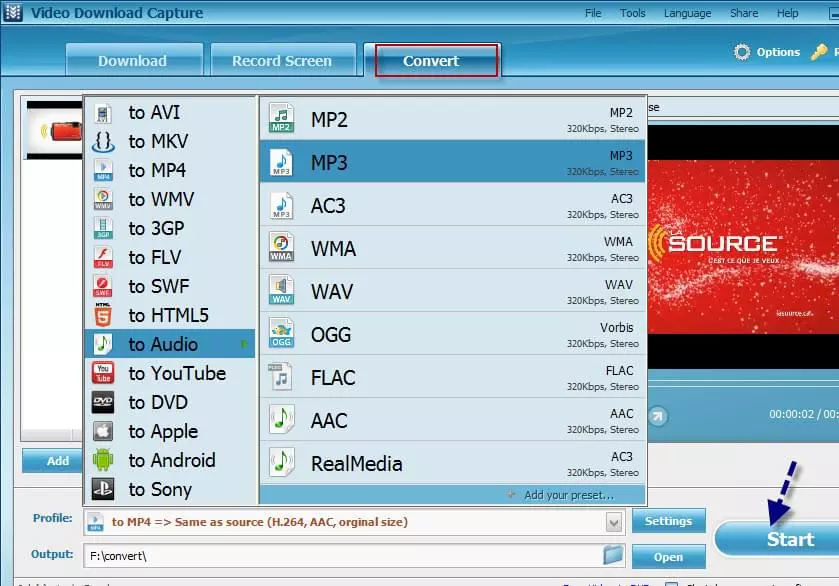The image size is (839, 586).
Task: Browse output folder using the folder icon
Action: click(613, 555)
